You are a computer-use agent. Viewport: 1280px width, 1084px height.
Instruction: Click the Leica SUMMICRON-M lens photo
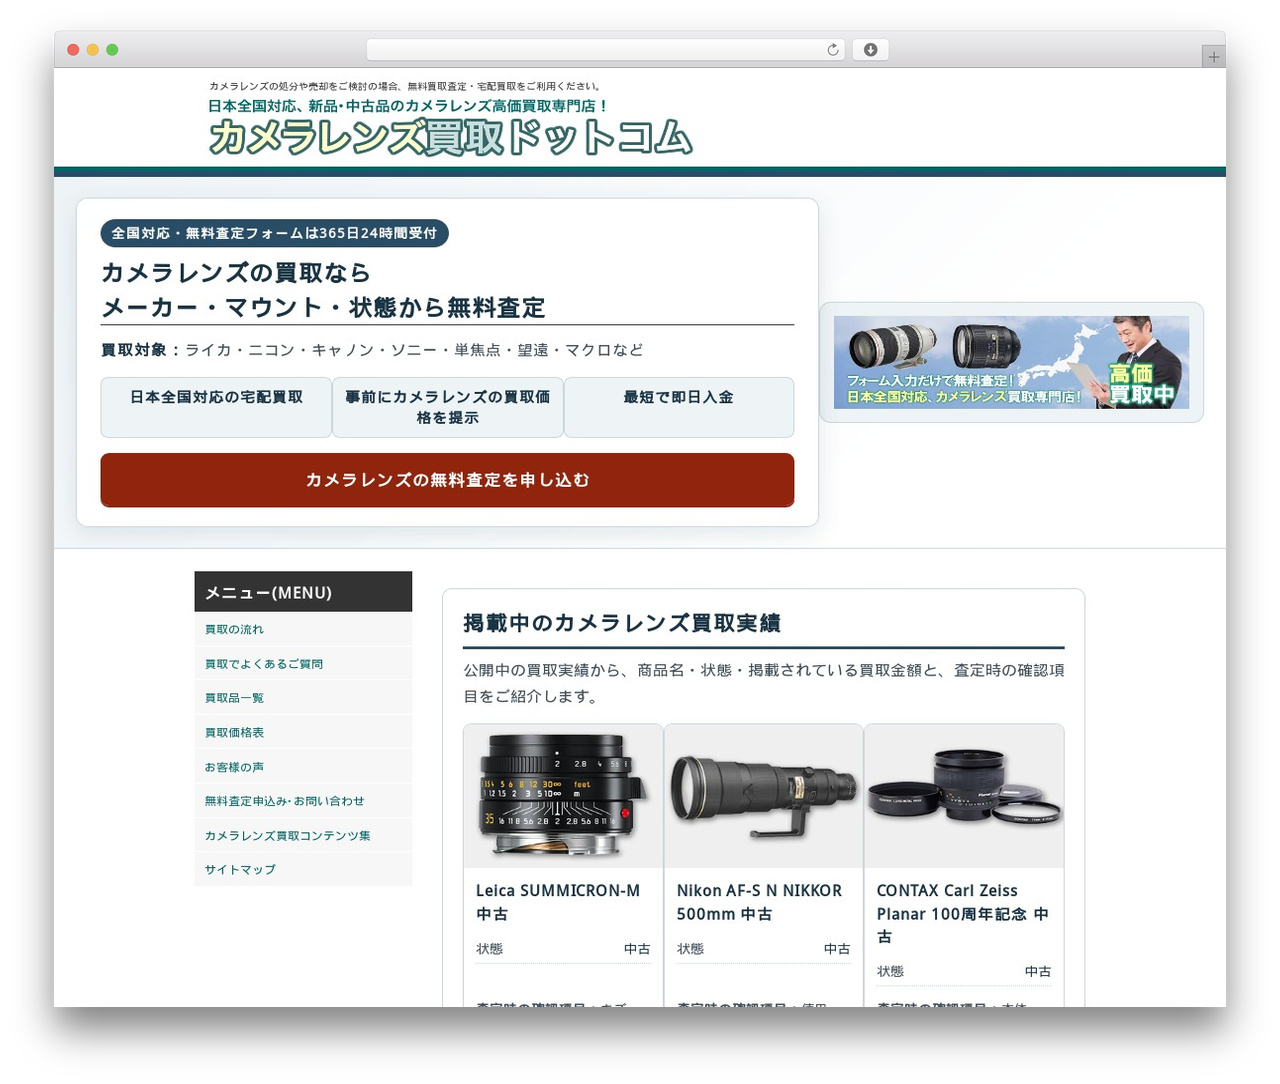tap(563, 796)
